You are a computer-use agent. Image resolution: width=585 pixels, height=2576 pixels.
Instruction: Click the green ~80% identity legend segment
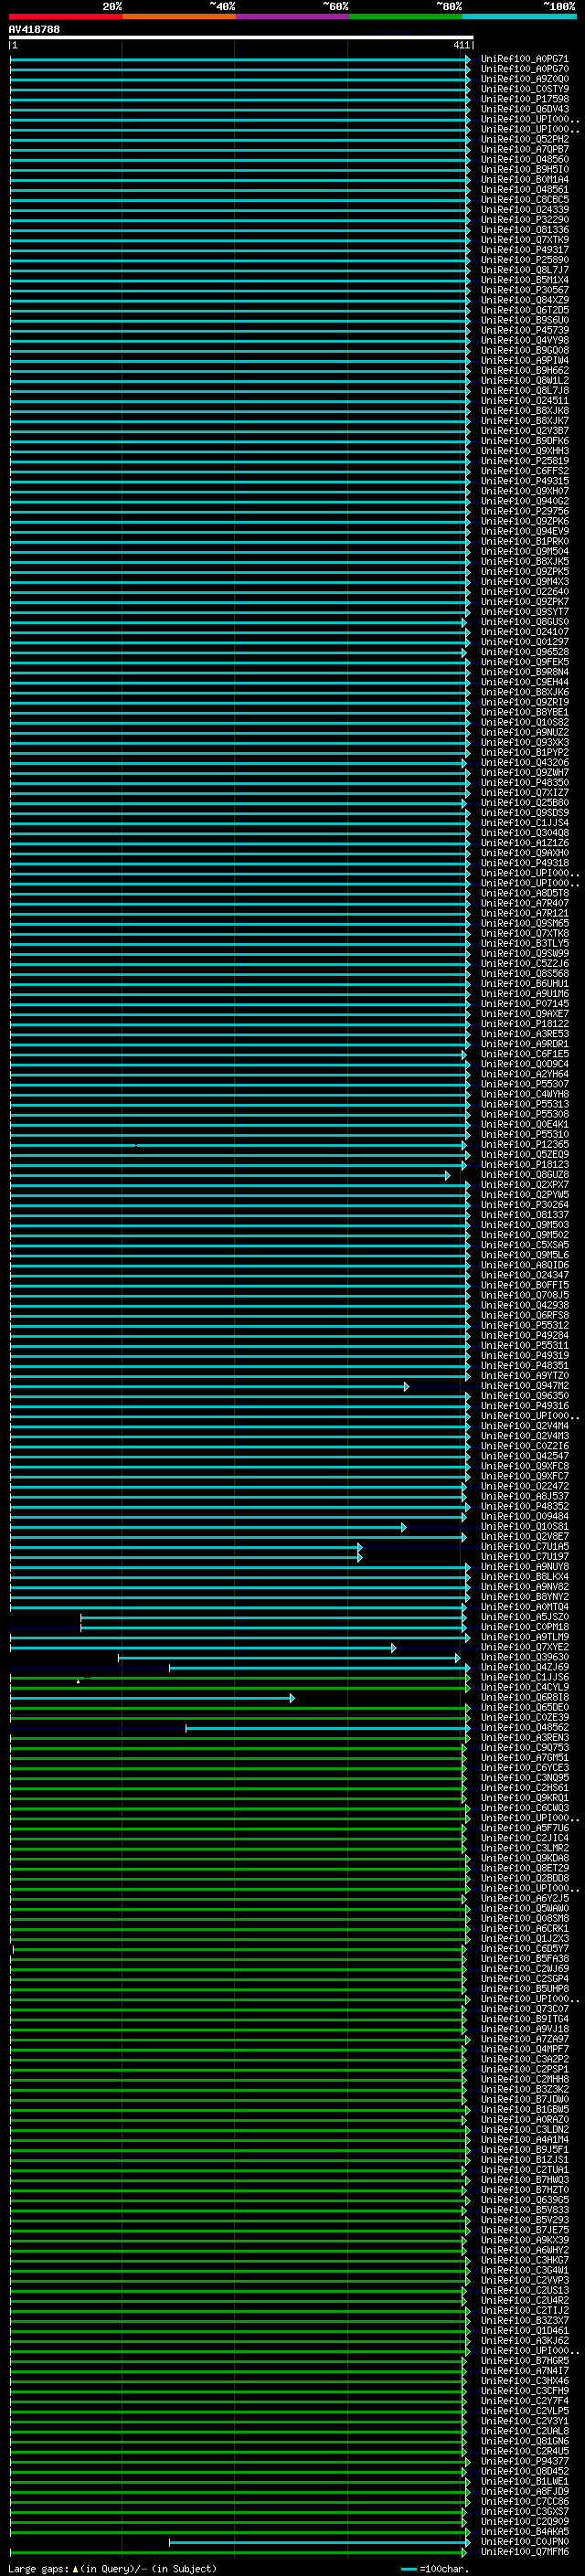click(x=406, y=16)
